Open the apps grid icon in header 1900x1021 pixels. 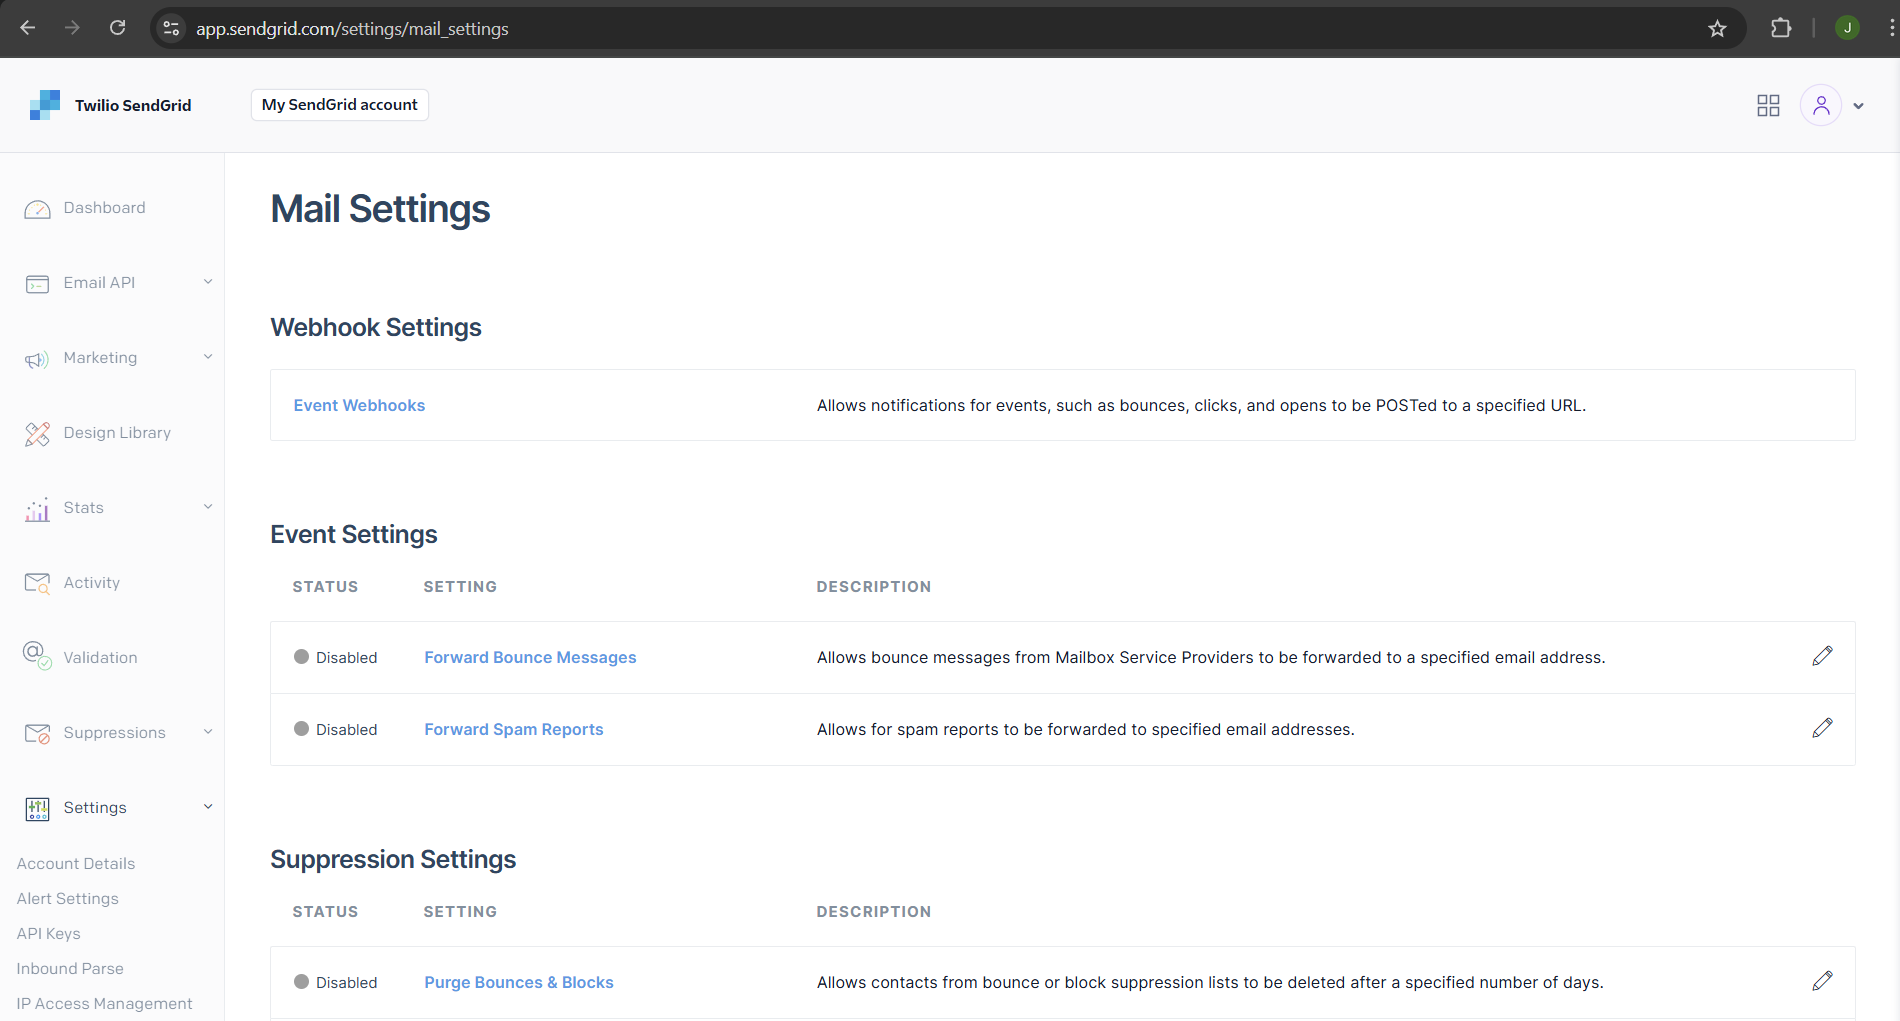coord(1768,105)
